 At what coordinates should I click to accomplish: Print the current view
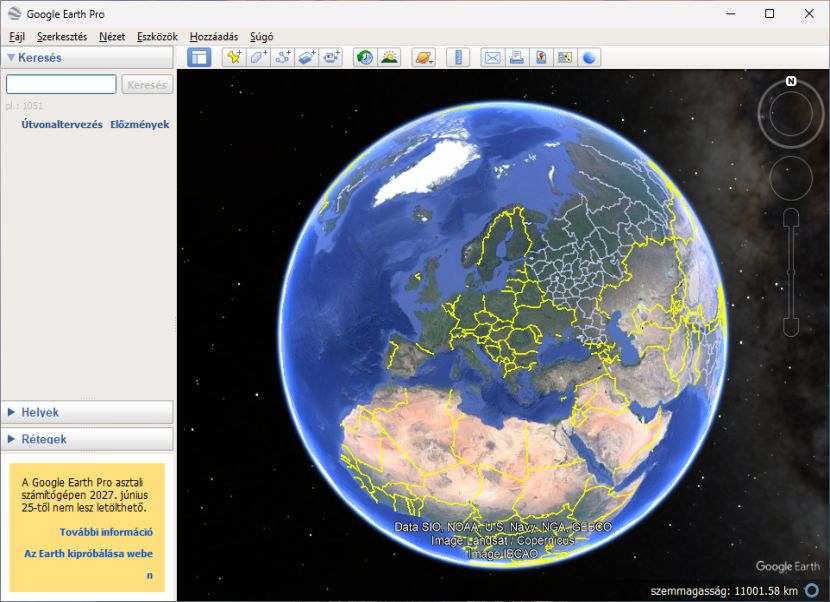coord(517,57)
